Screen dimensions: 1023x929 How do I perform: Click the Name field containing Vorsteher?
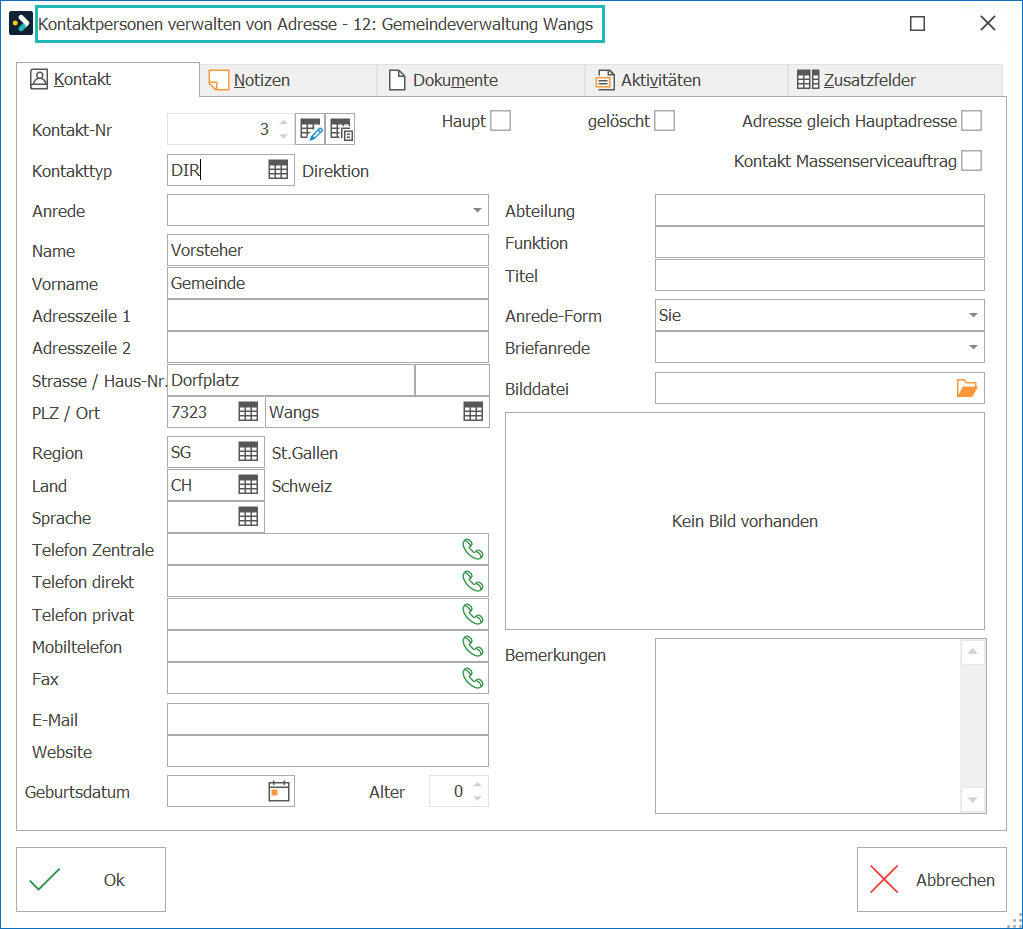[x=328, y=250]
